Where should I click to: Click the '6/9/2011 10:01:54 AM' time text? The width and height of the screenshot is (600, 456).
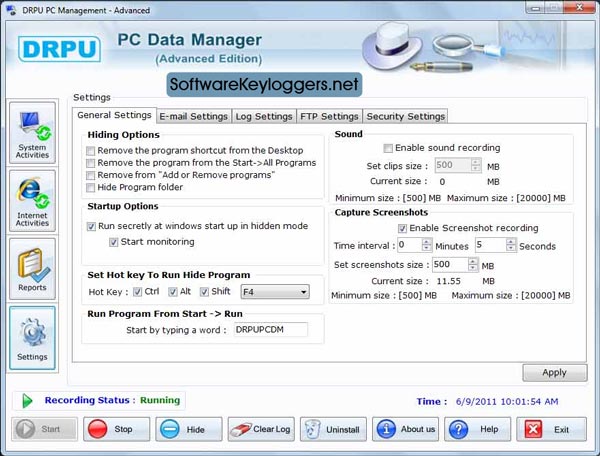tap(507, 402)
